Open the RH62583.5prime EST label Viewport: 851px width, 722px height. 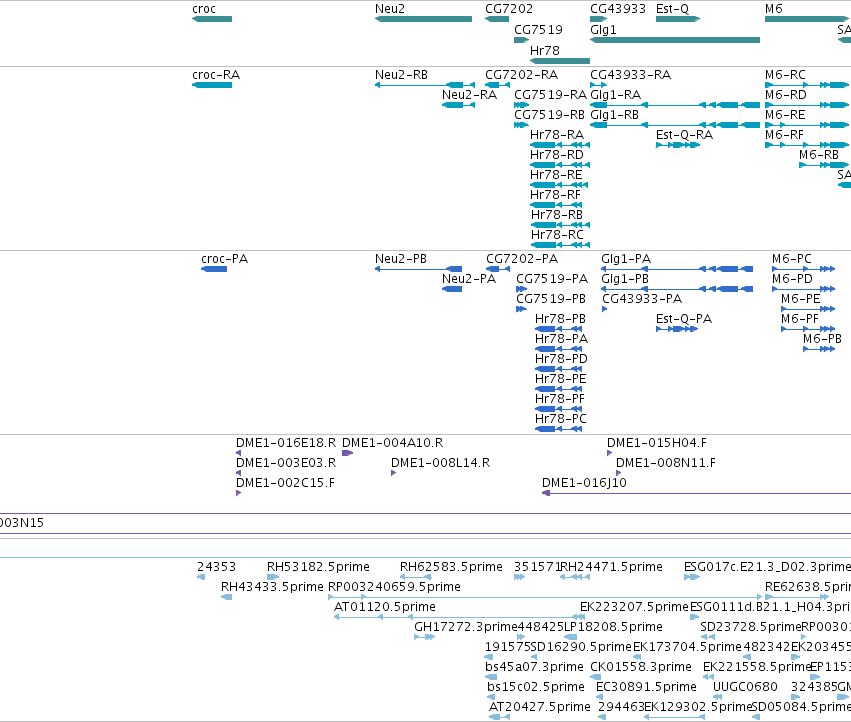pyautogui.click(x=451, y=567)
